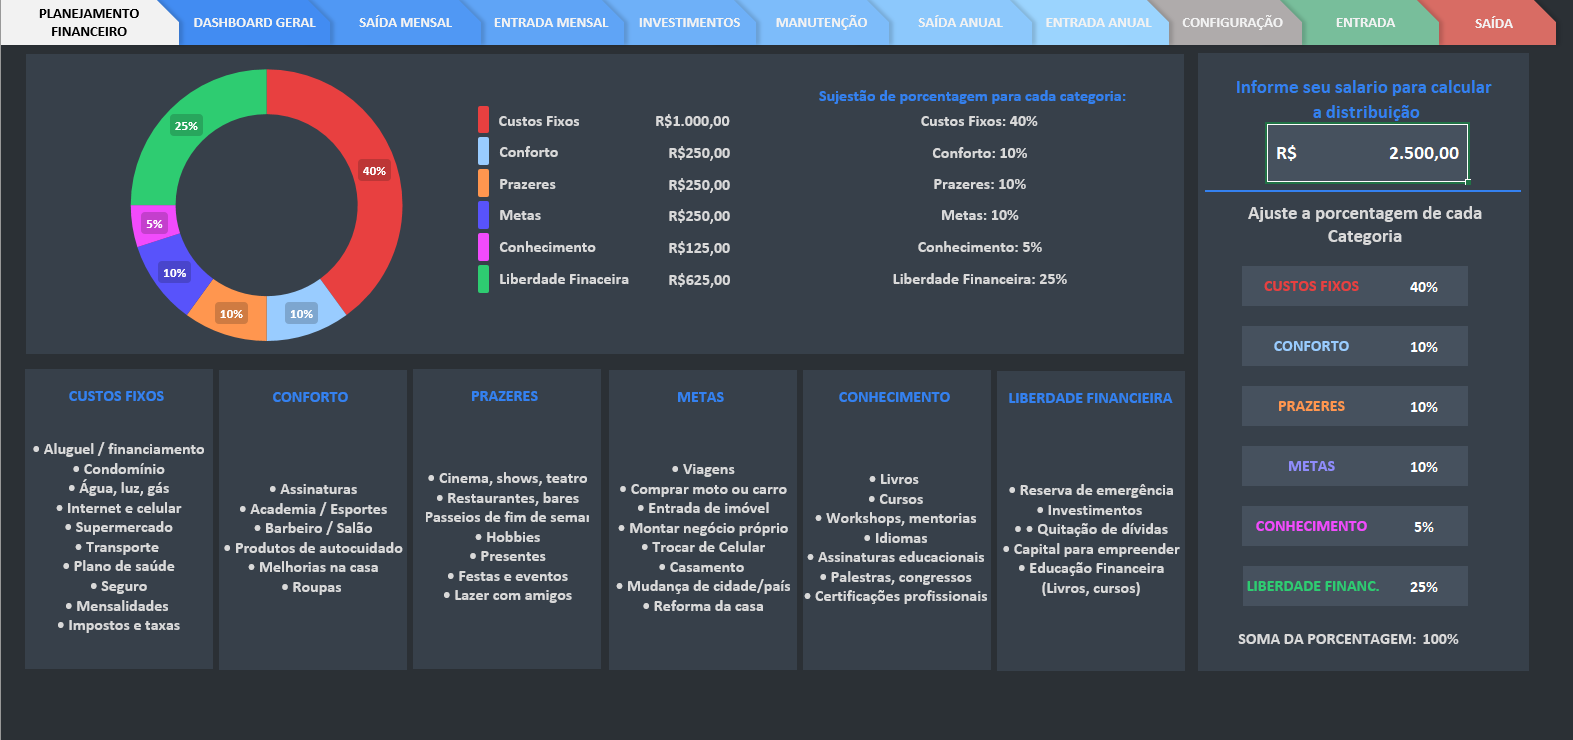This screenshot has height=740, width=1573.
Task: Open the Saída Anual tab
Action: (x=960, y=22)
